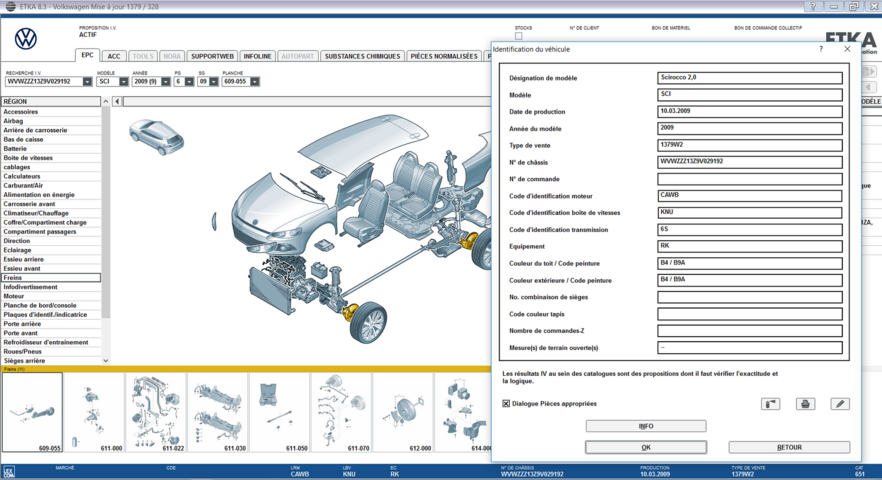Select Porte avant region
Viewport: 882px width, 480px height.
(x=51, y=333)
